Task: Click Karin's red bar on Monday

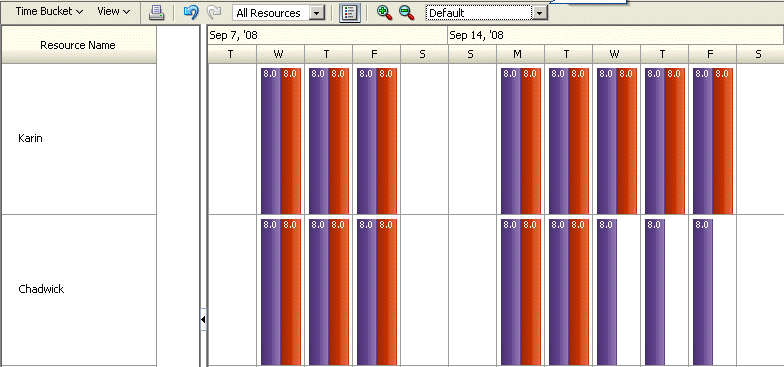Action: tap(530, 141)
